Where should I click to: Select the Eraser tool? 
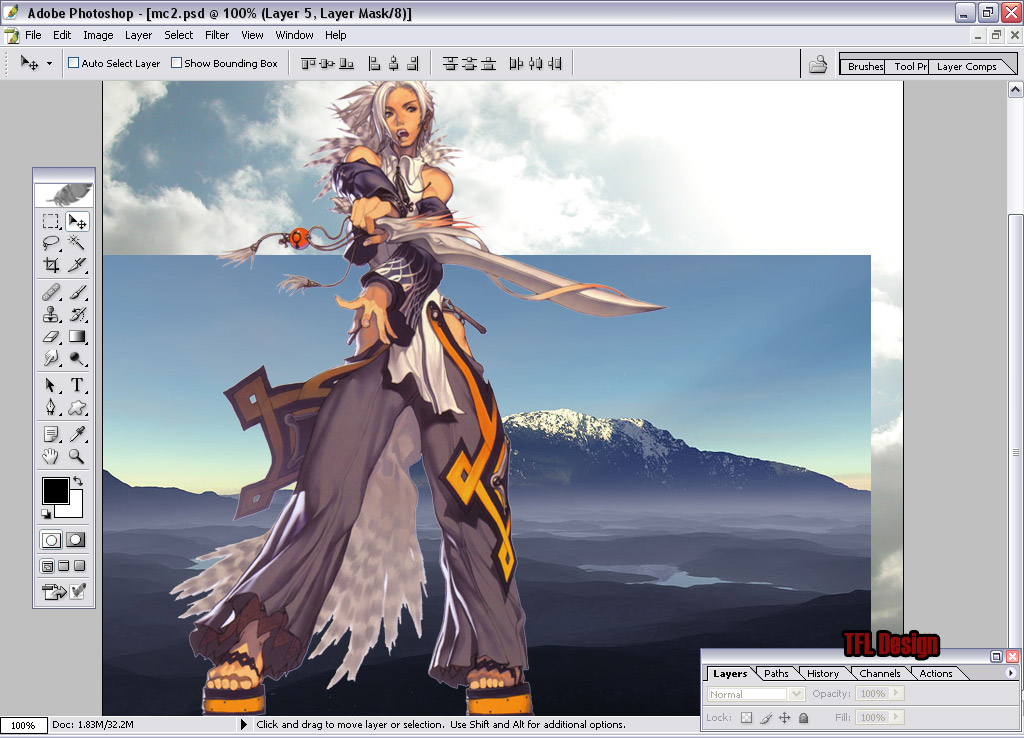51,336
